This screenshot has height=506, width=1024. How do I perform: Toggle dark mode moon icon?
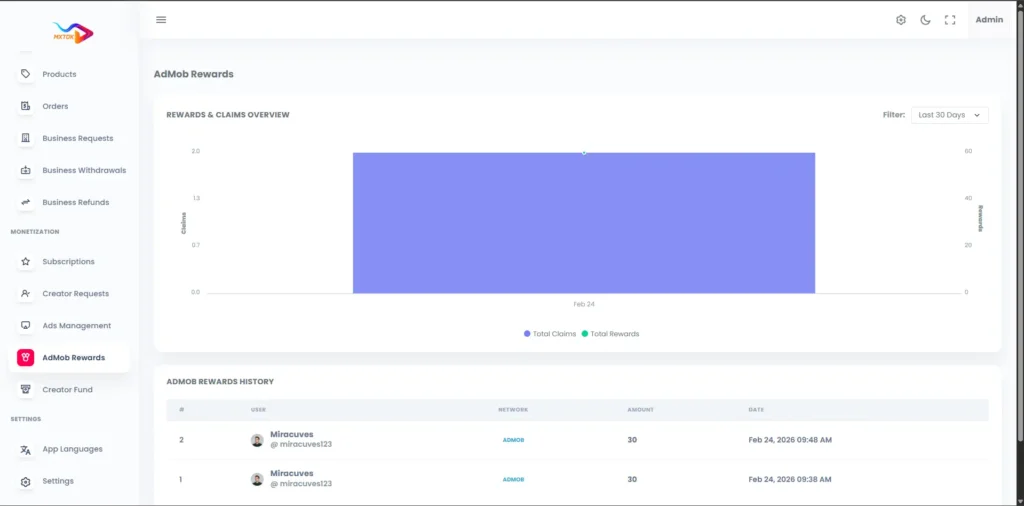[925, 20]
